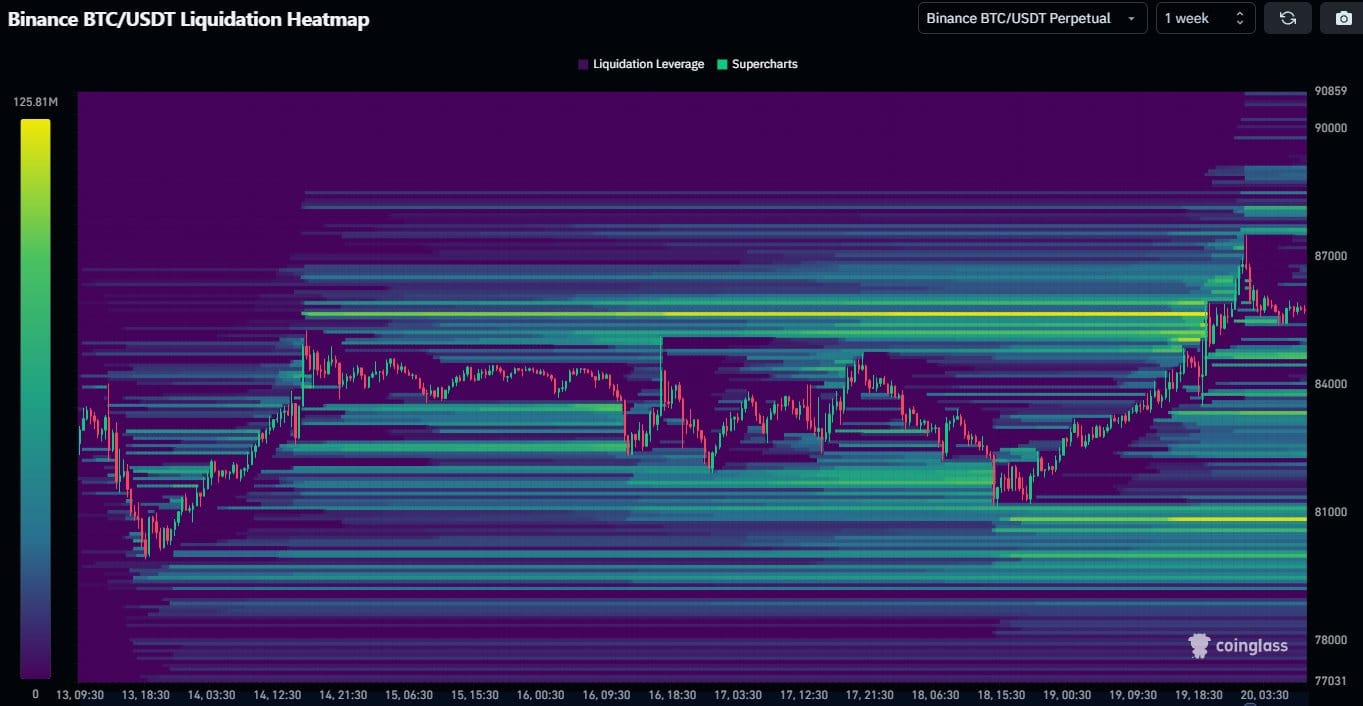
Task: Click the Binance BTC/USDT Liquidation Heatmap title
Action: (x=189, y=19)
